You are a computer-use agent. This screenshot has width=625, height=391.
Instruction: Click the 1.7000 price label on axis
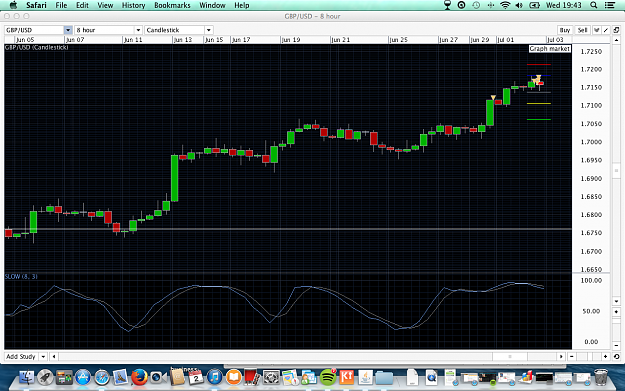point(592,142)
